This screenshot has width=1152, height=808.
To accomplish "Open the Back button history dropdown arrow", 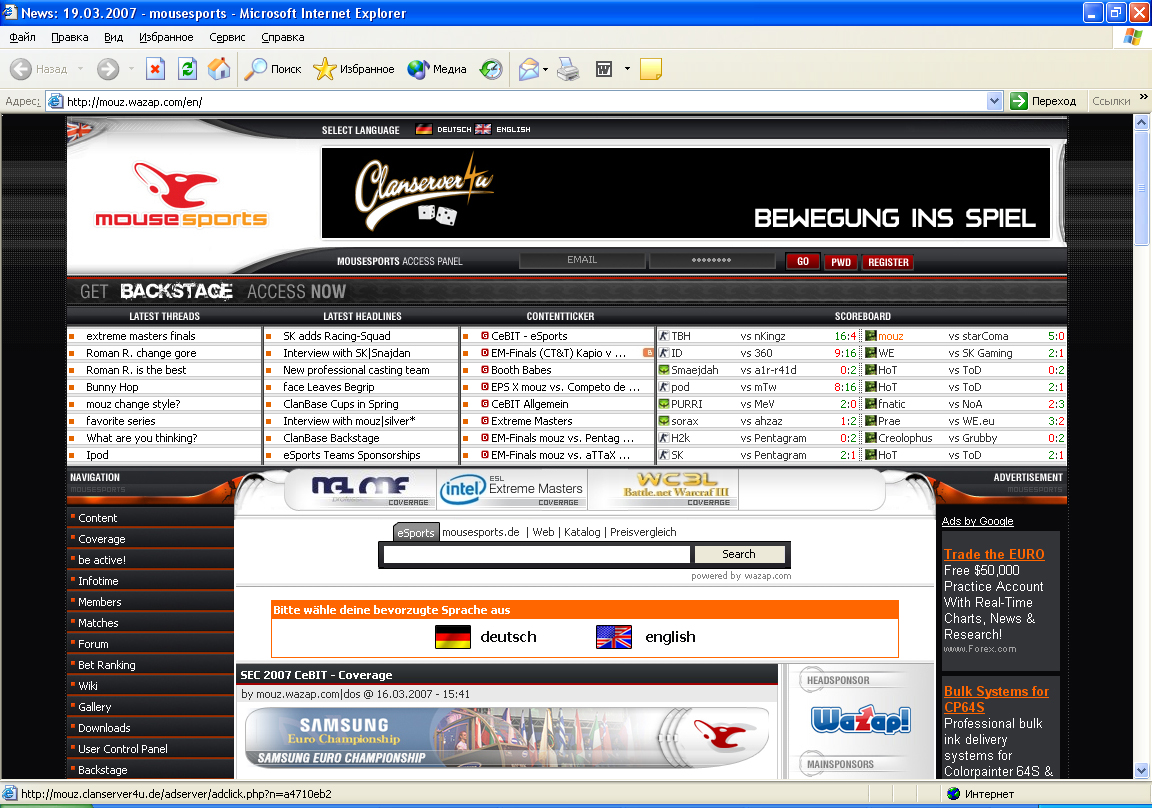I will [x=80, y=69].
